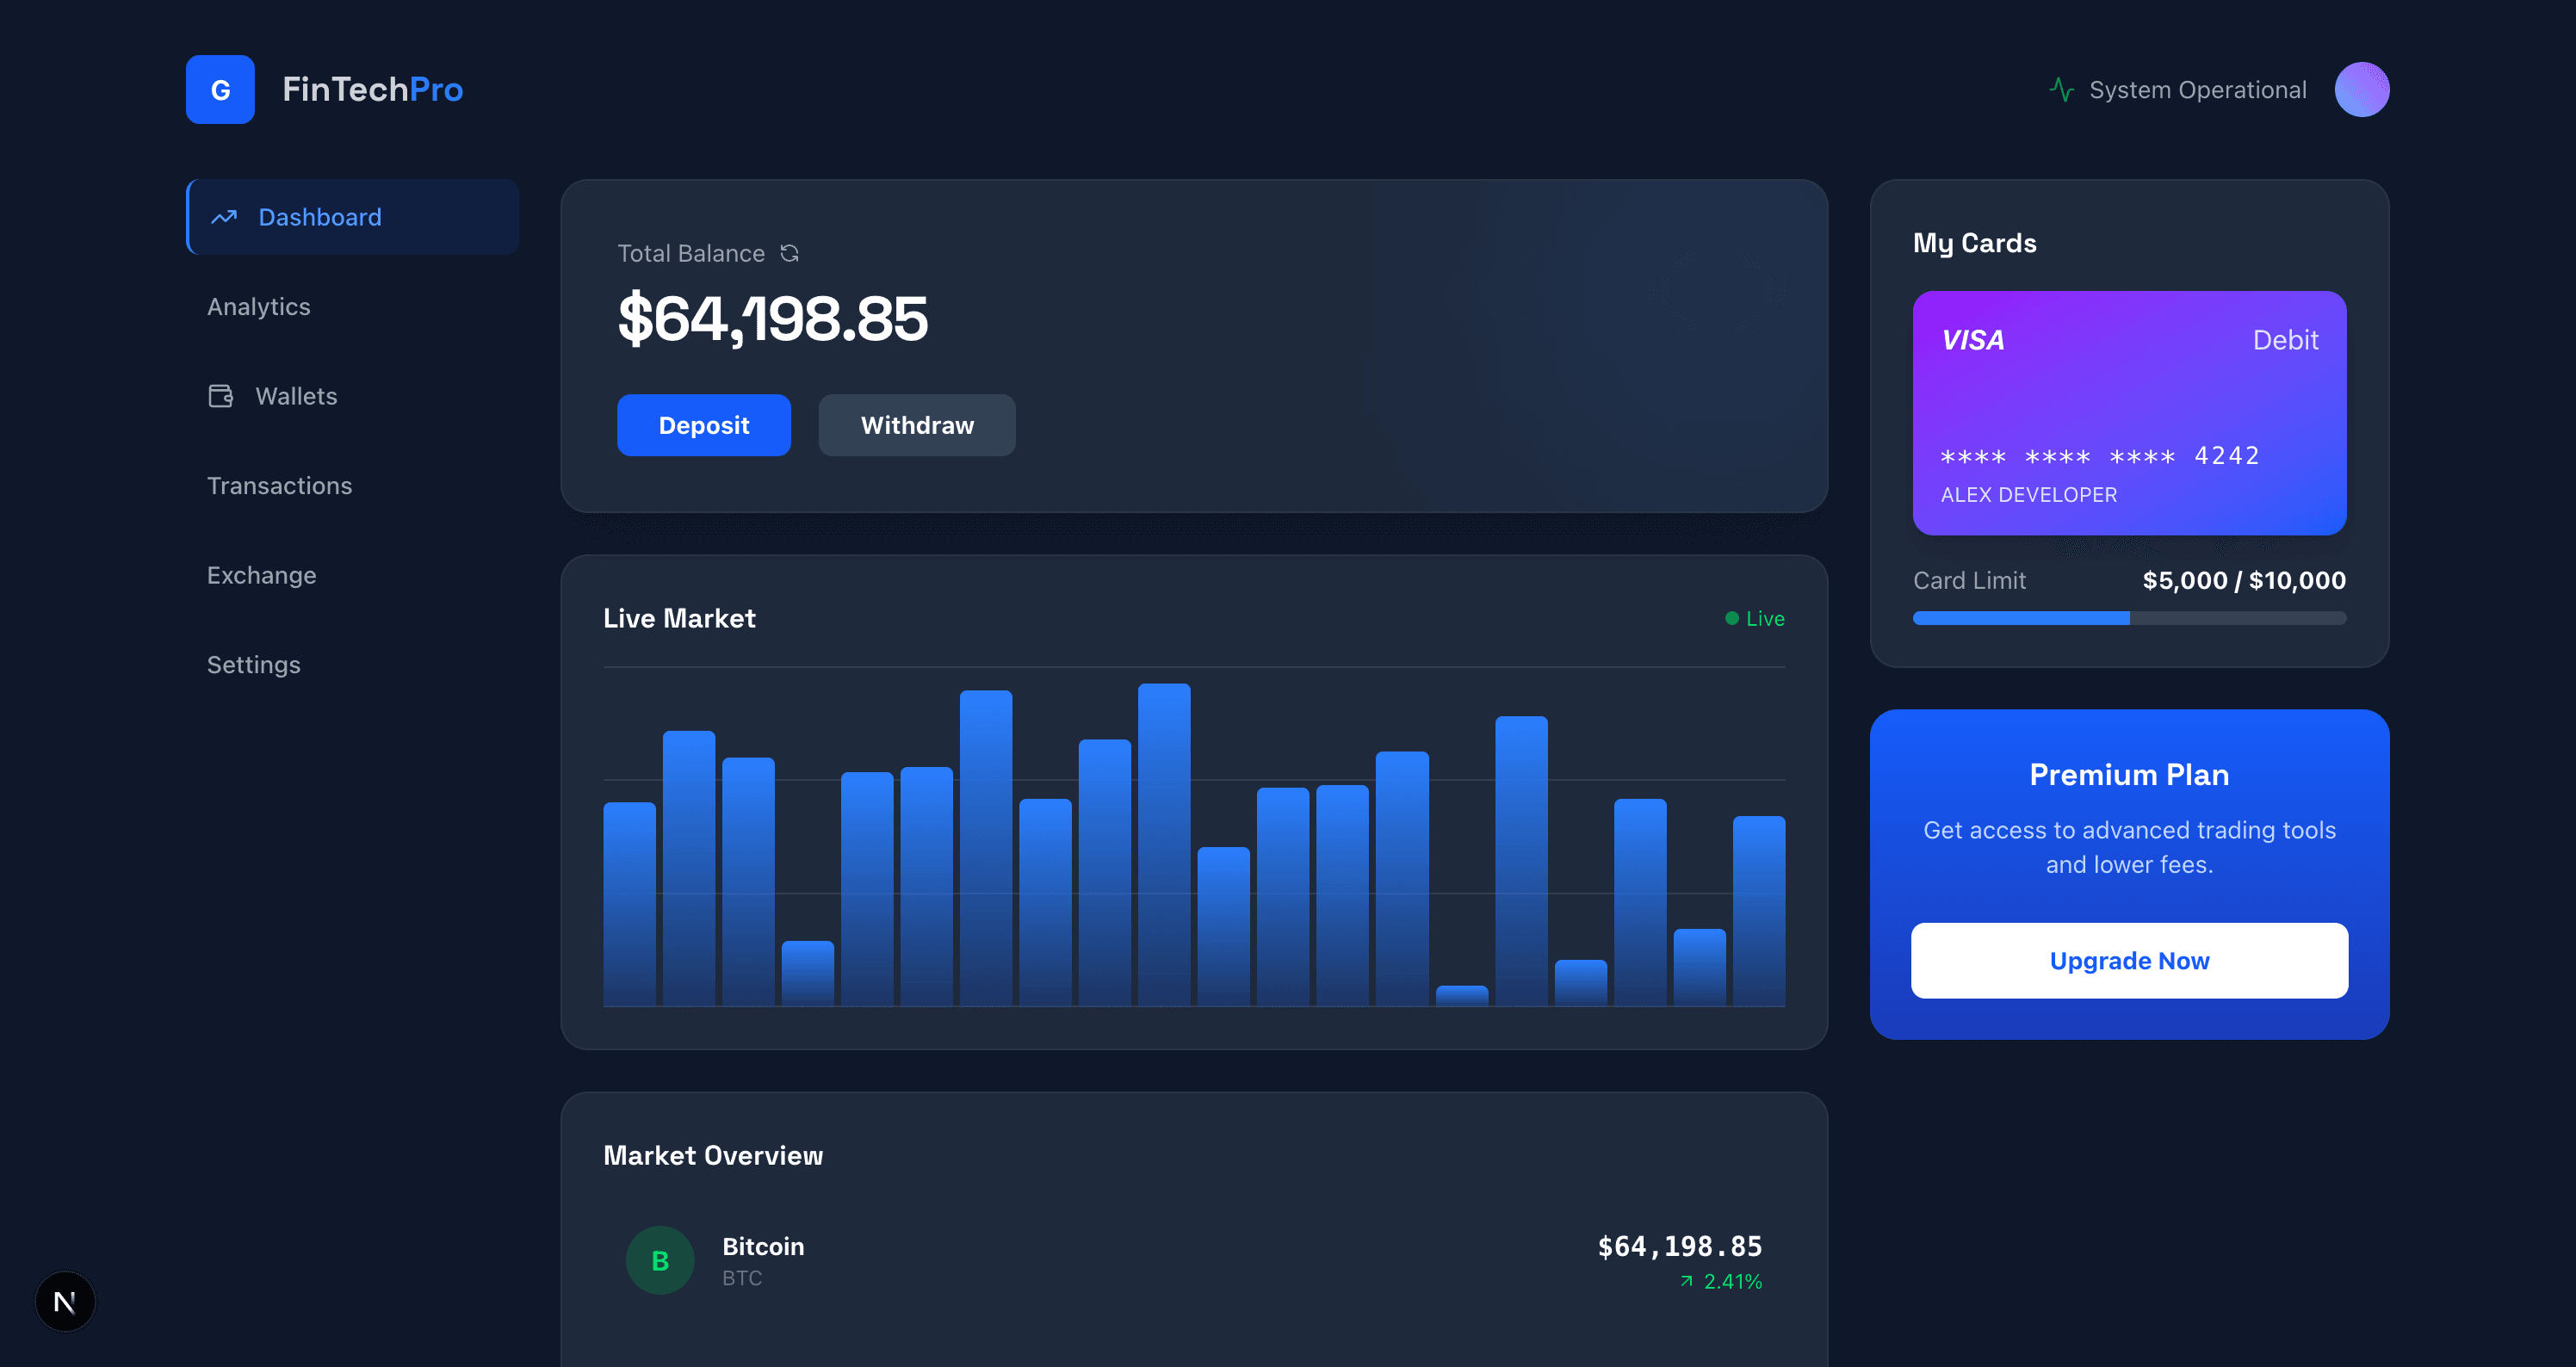The height and width of the screenshot is (1367, 2576).
Task: Click the Card Limit progress bar
Action: pos(2129,618)
